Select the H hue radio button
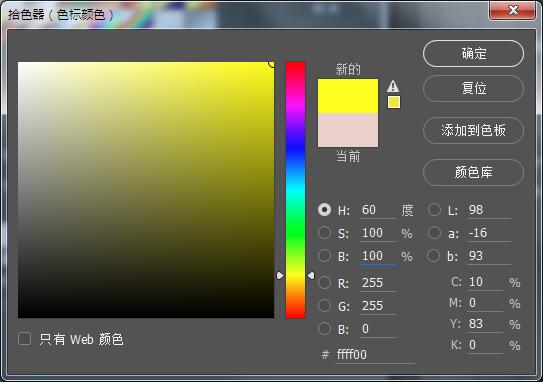 [x=324, y=210]
